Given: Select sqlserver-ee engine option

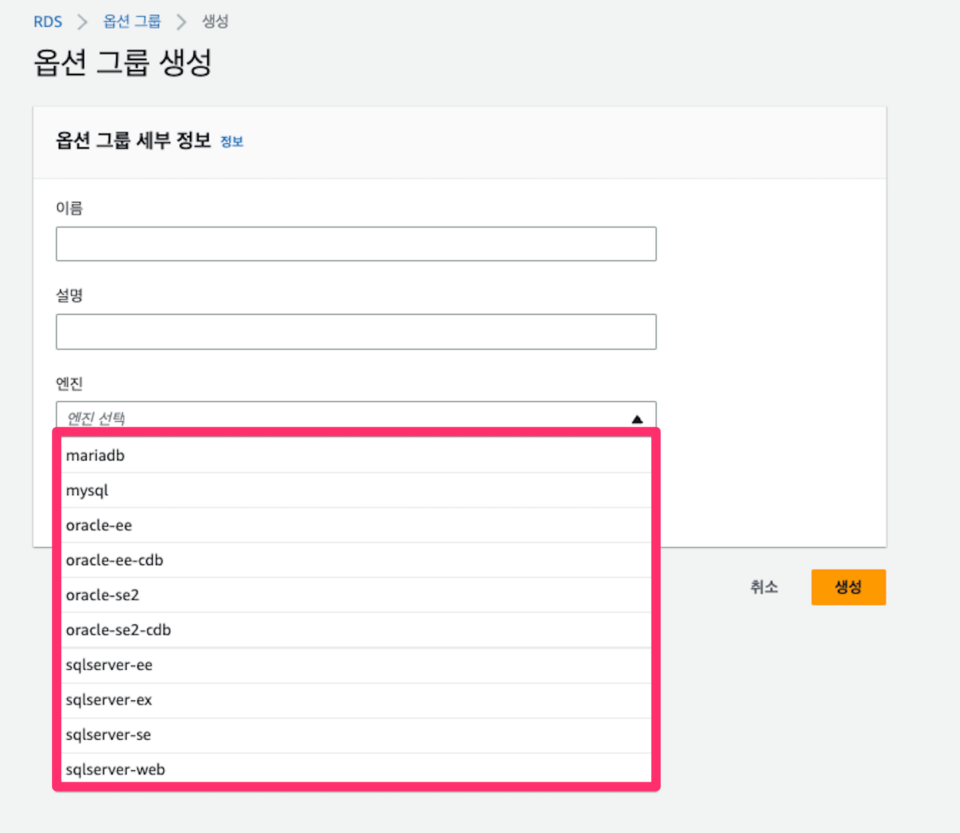Looking at the screenshot, I should coord(356,665).
